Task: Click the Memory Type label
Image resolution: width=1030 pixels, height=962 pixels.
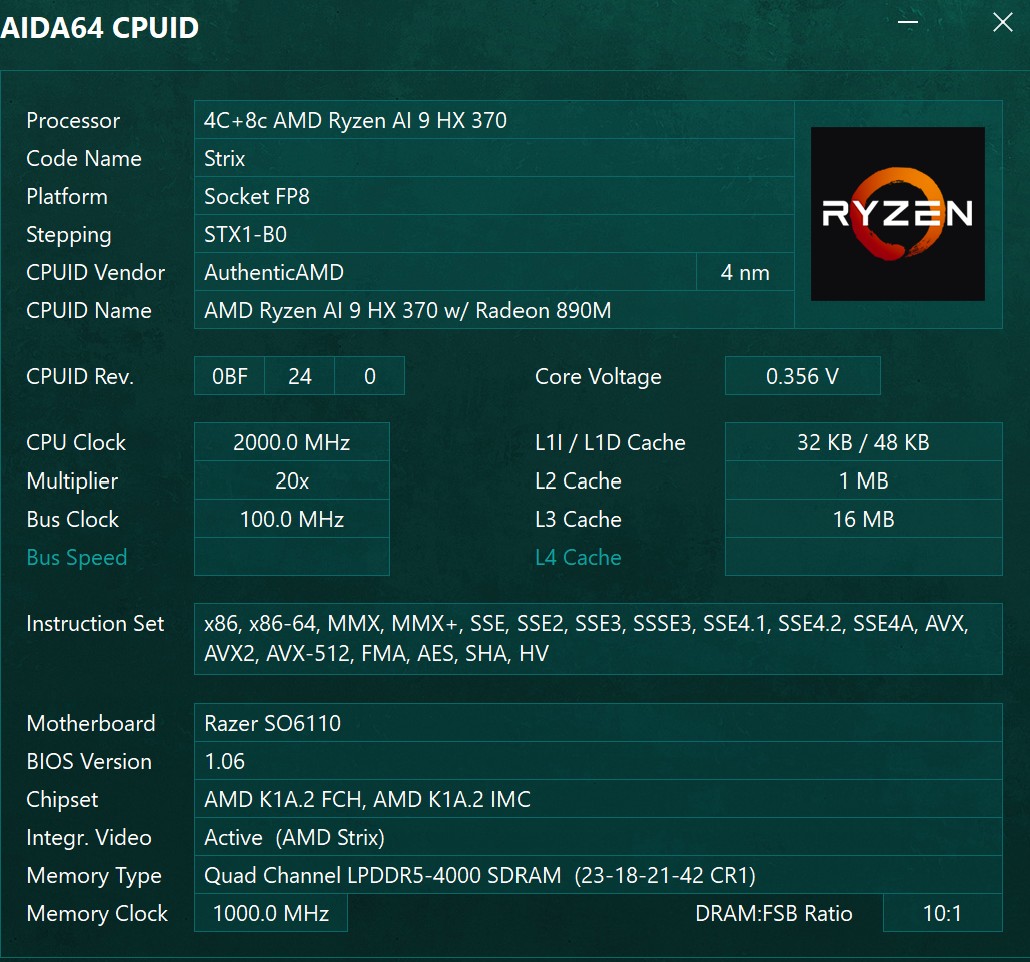Action: click(94, 876)
